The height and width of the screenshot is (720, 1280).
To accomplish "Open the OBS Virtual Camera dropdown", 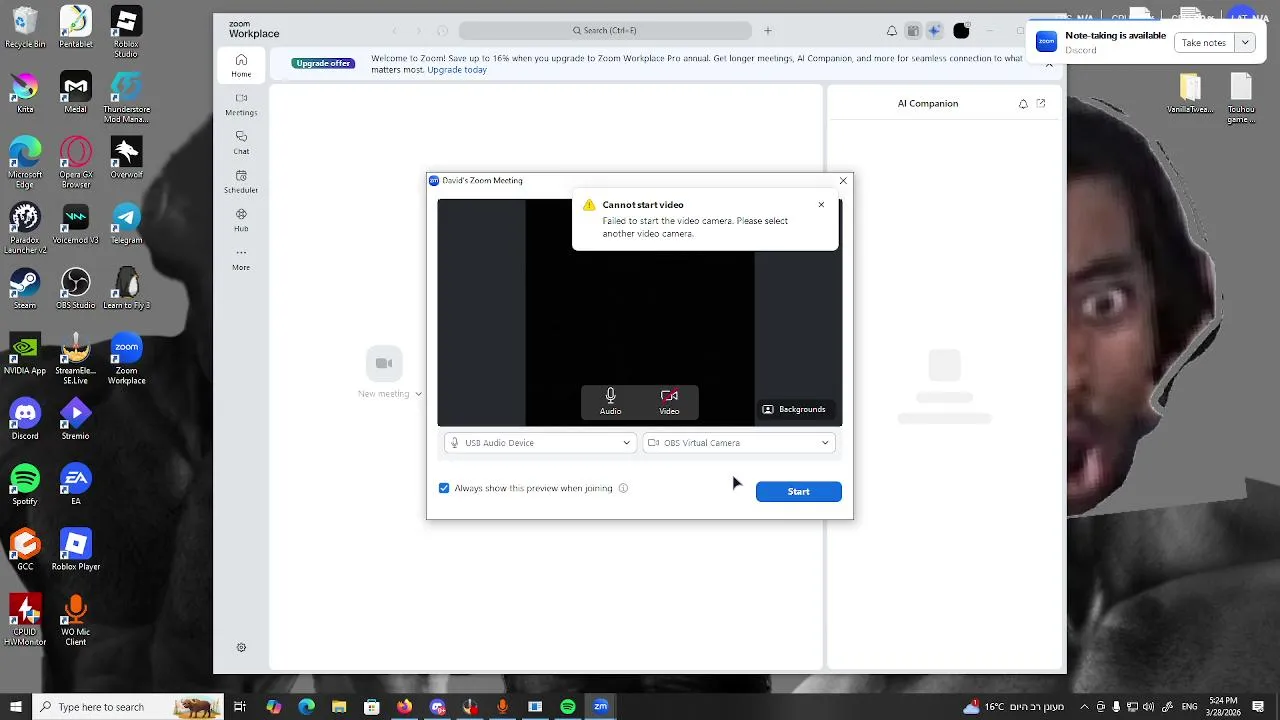I will [739, 443].
